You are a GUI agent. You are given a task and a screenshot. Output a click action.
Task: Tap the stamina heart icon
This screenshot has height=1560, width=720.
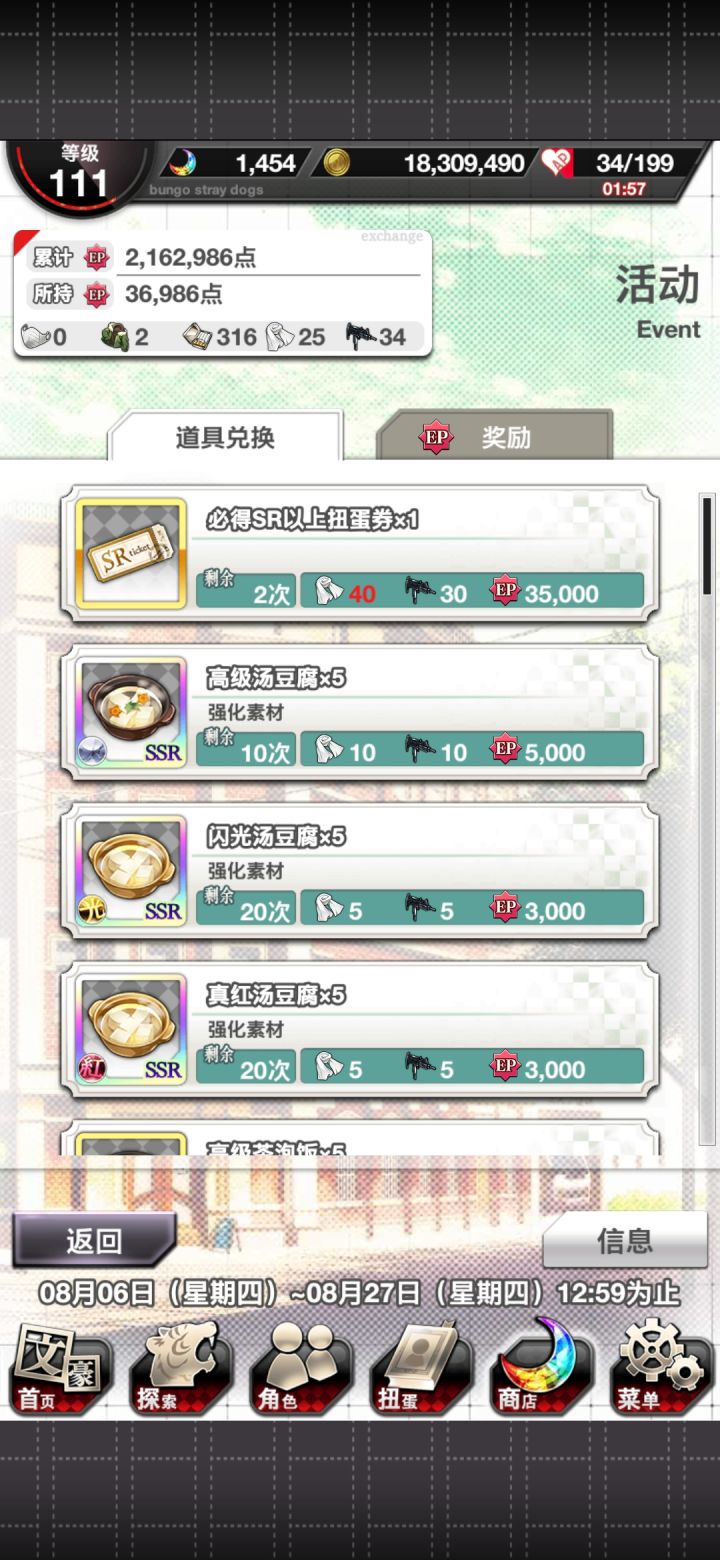pyautogui.click(x=556, y=163)
